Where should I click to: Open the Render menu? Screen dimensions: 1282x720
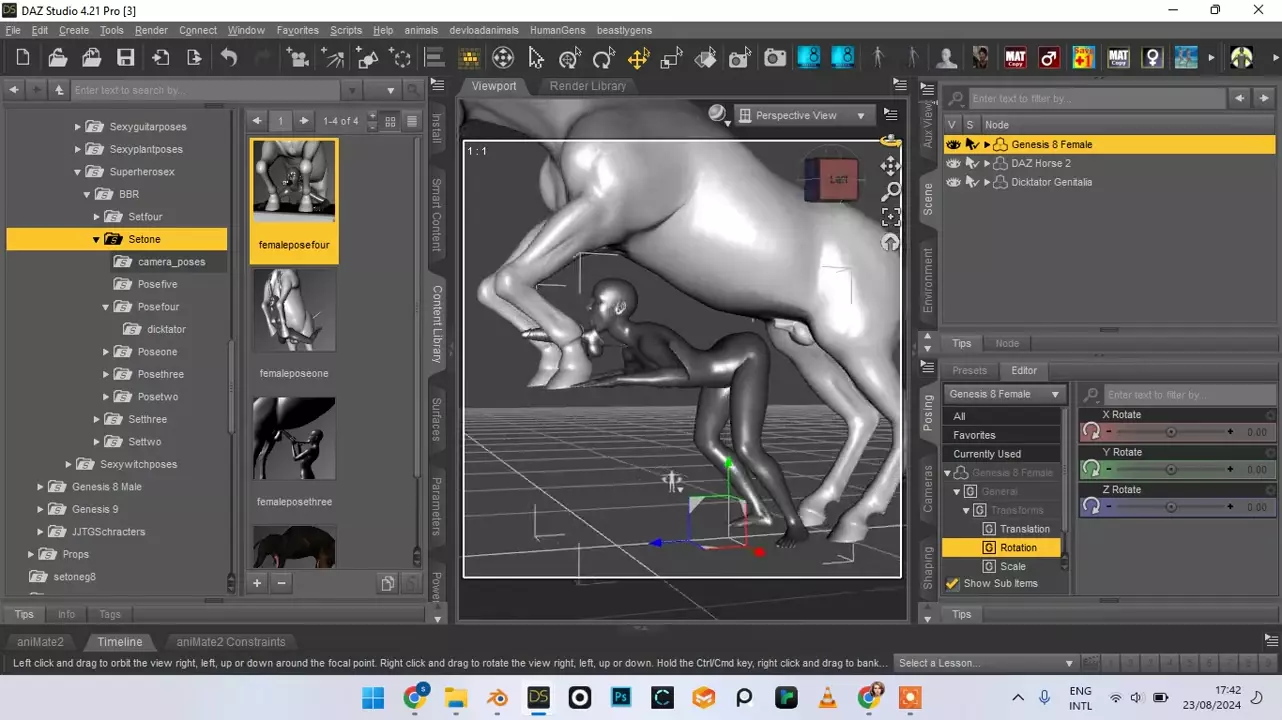click(x=151, y=30)
